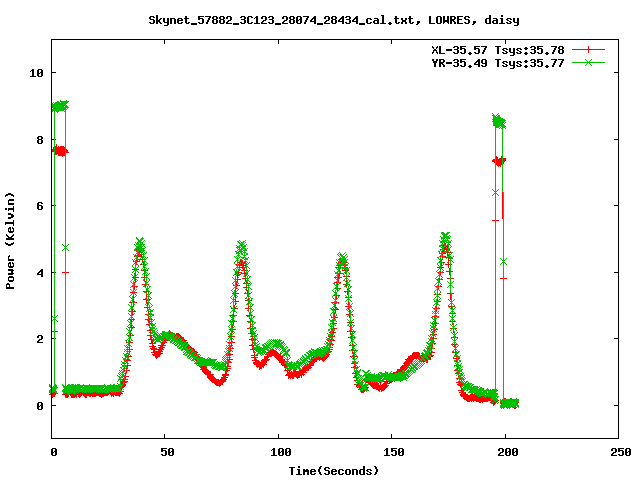Click the x-axis tick label 50
640x480 pixels.
point(166,452)
